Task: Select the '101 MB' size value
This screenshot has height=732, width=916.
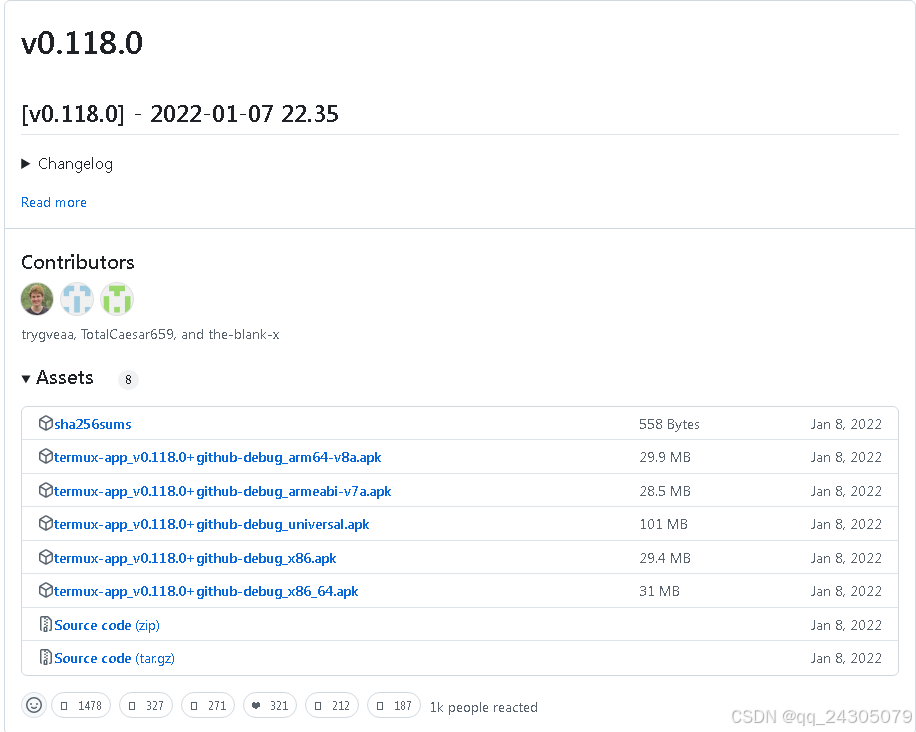Action: (x=664, y=525)
